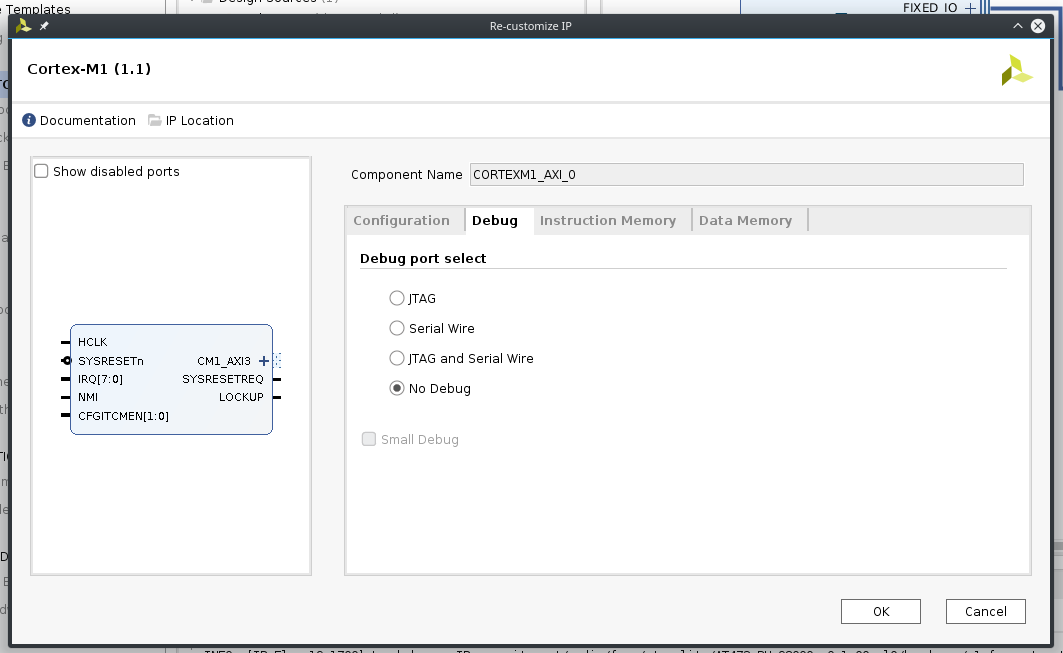Expand the CM1_AXI3 plus port icon

point(264,361)
